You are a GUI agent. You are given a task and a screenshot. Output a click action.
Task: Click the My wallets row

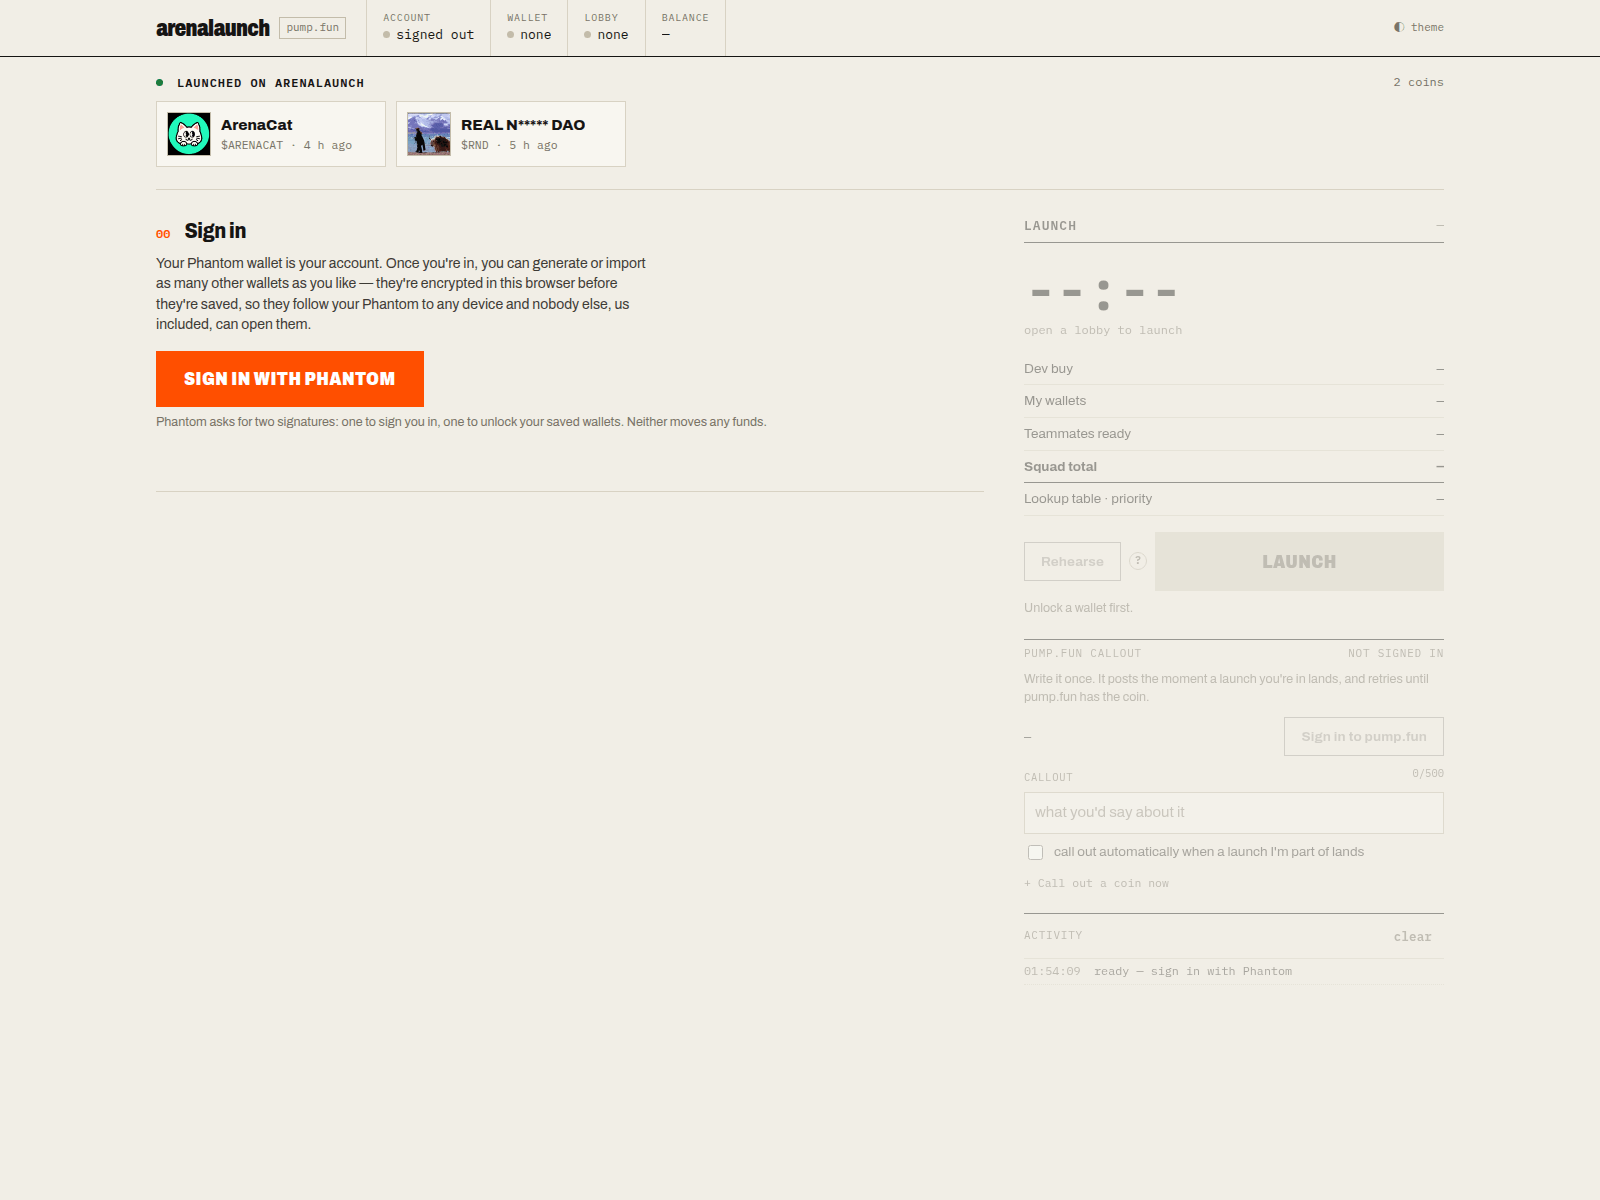[x=1234, y=401]
